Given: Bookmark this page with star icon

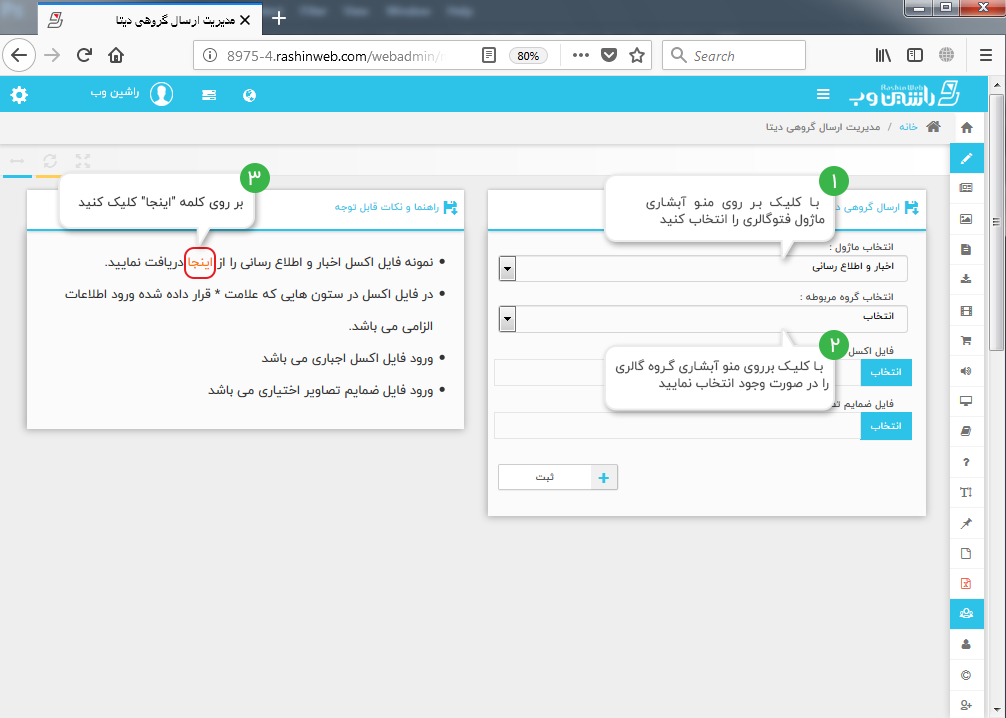Looking at the screenshot, I should pyautogui.click(x=637, y=55).
